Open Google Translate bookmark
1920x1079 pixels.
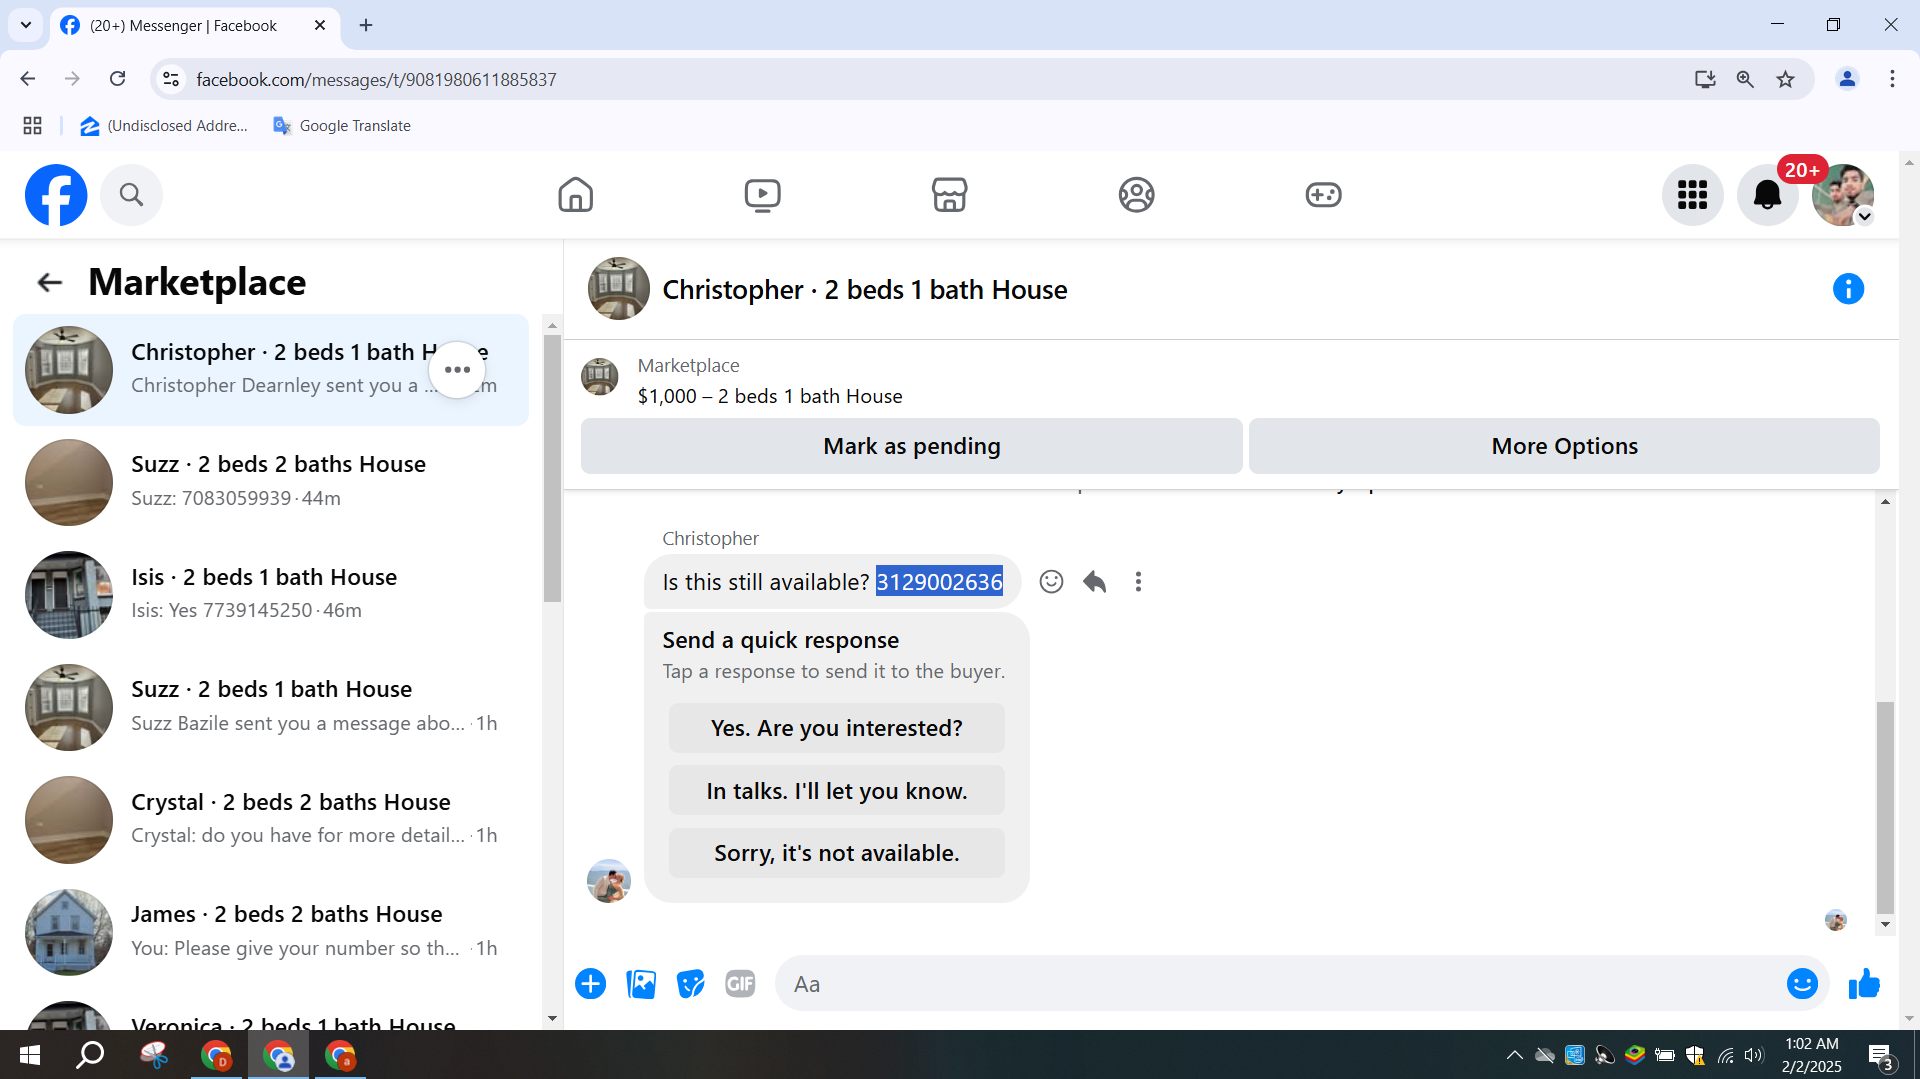[x=342, y=126]
